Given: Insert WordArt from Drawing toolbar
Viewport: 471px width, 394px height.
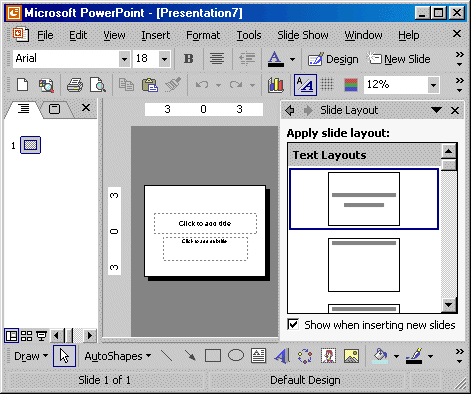Looking at the screenshot, I should (282, 356).
